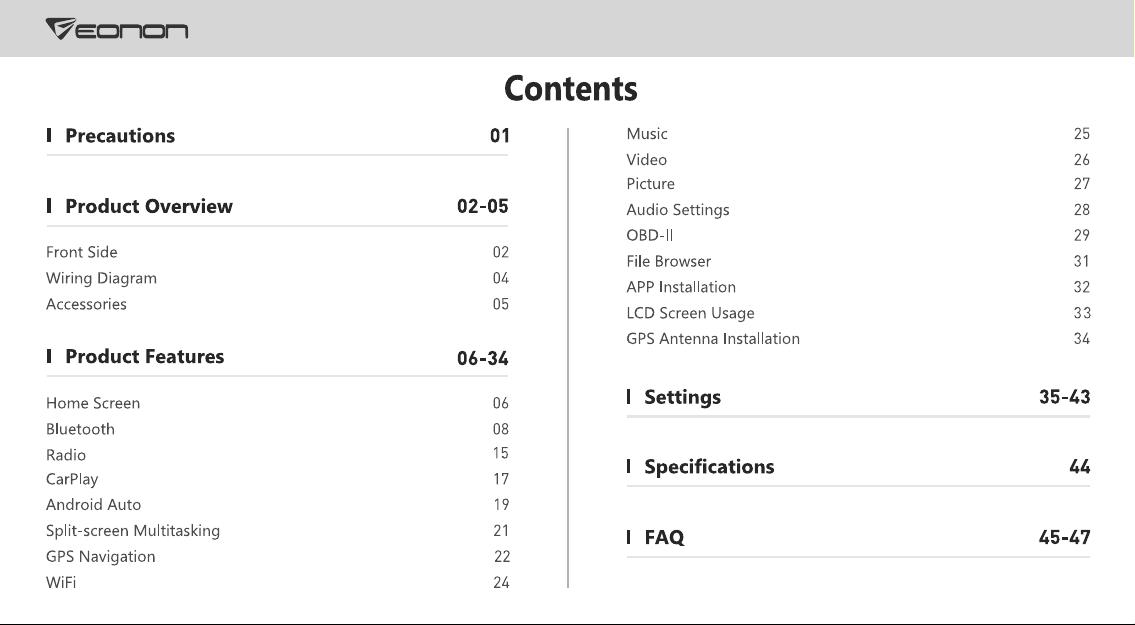
Task: Go to the Settings section heading
Action: pos(683,397)
